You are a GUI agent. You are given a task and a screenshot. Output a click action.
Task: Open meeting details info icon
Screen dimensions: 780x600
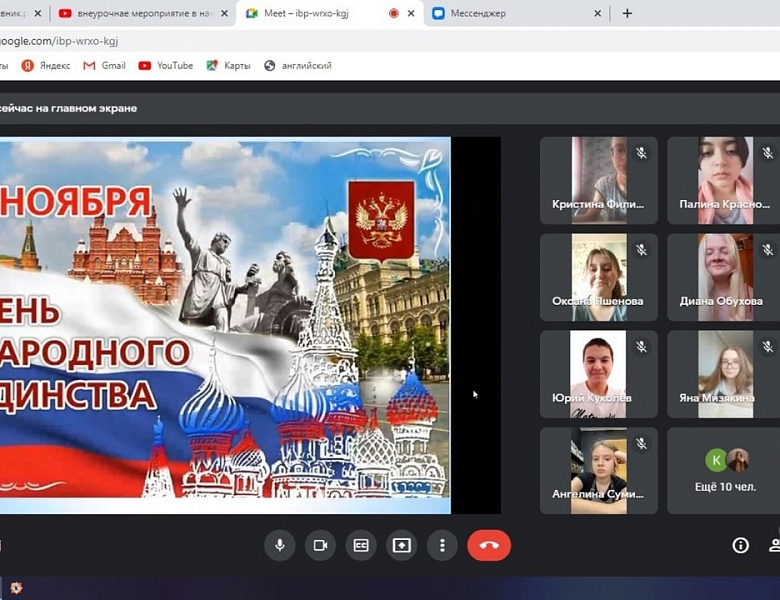(740, 545)
